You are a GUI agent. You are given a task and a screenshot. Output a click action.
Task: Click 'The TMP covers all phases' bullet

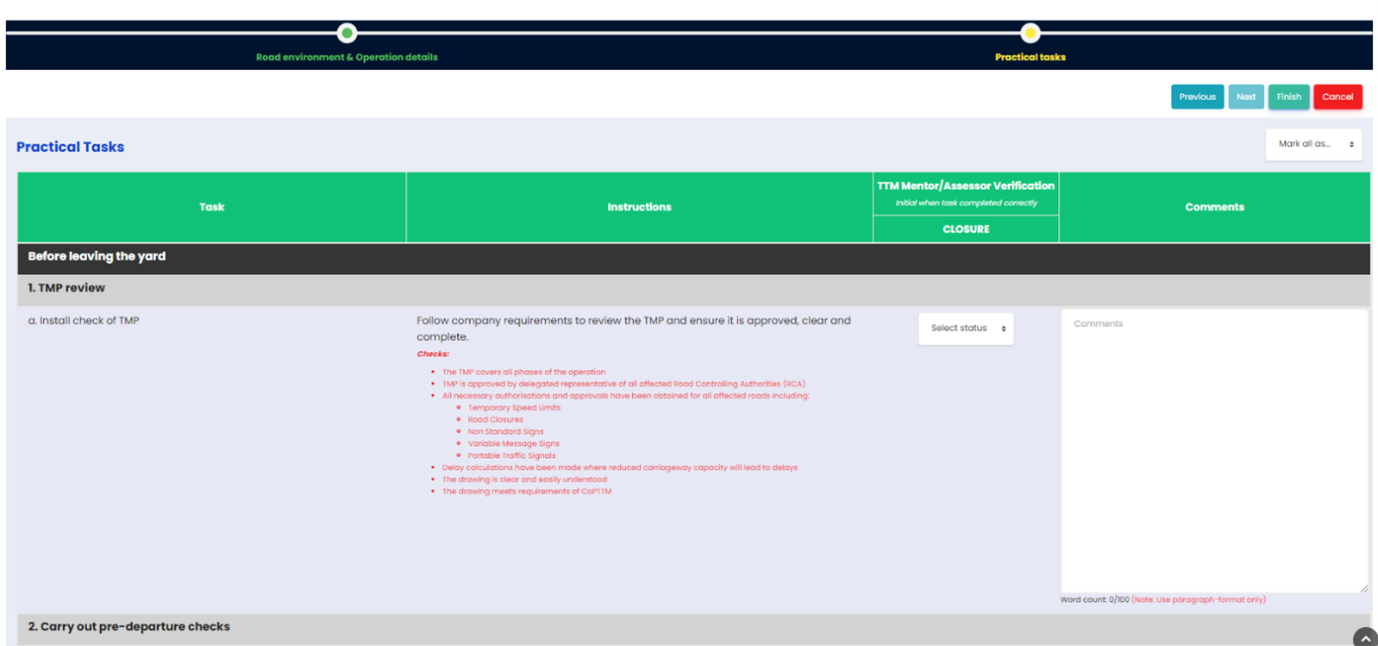(x=523, y=372)
